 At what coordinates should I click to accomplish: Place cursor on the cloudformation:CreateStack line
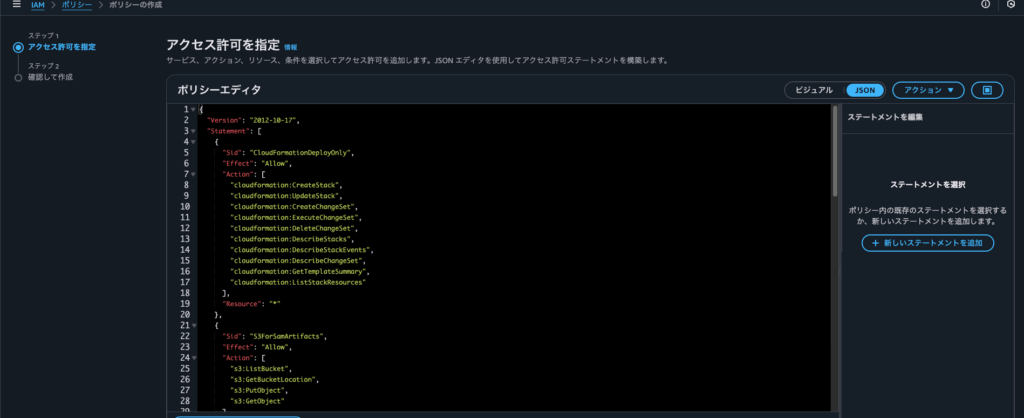(286, 185)
